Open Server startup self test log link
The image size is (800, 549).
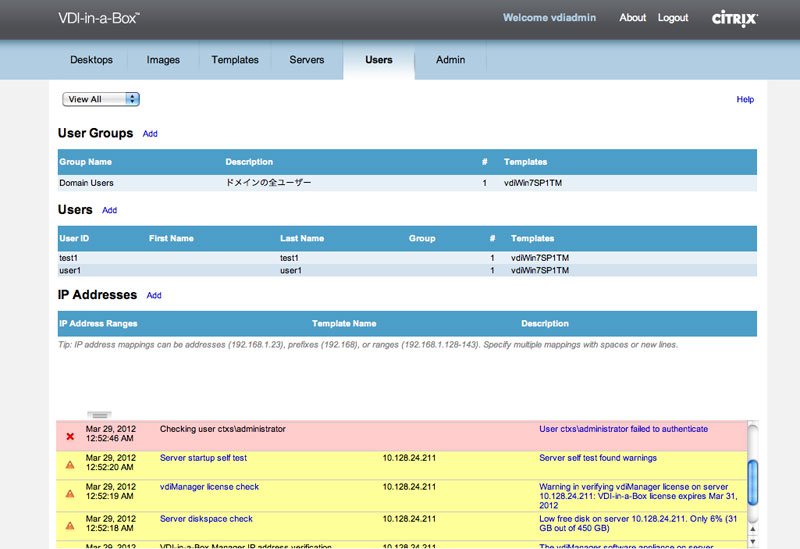(x=203, y=458)
